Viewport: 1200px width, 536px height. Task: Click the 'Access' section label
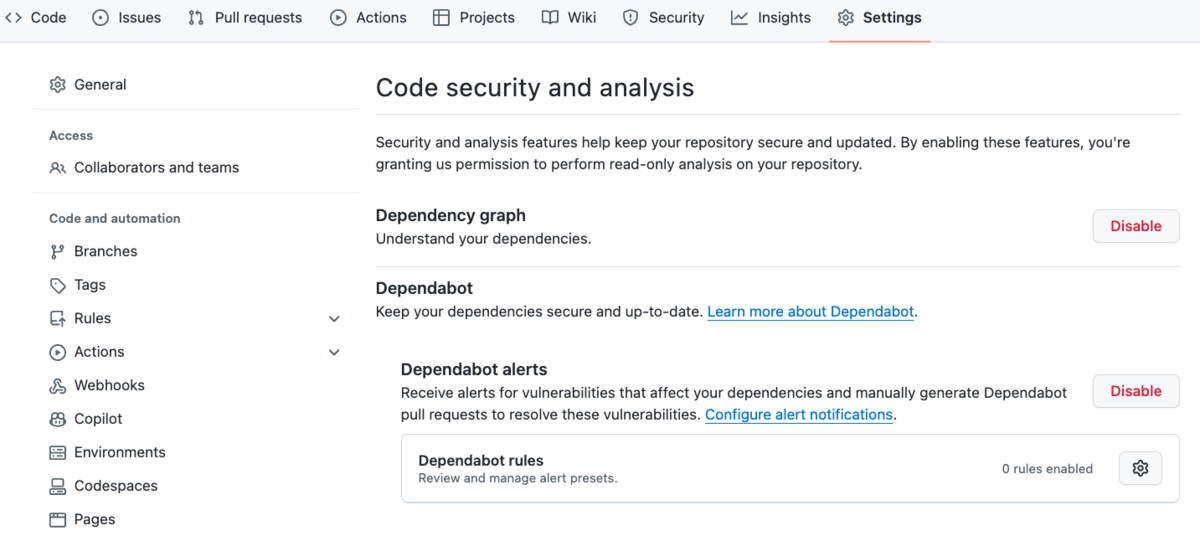click(x=71, y=135)
